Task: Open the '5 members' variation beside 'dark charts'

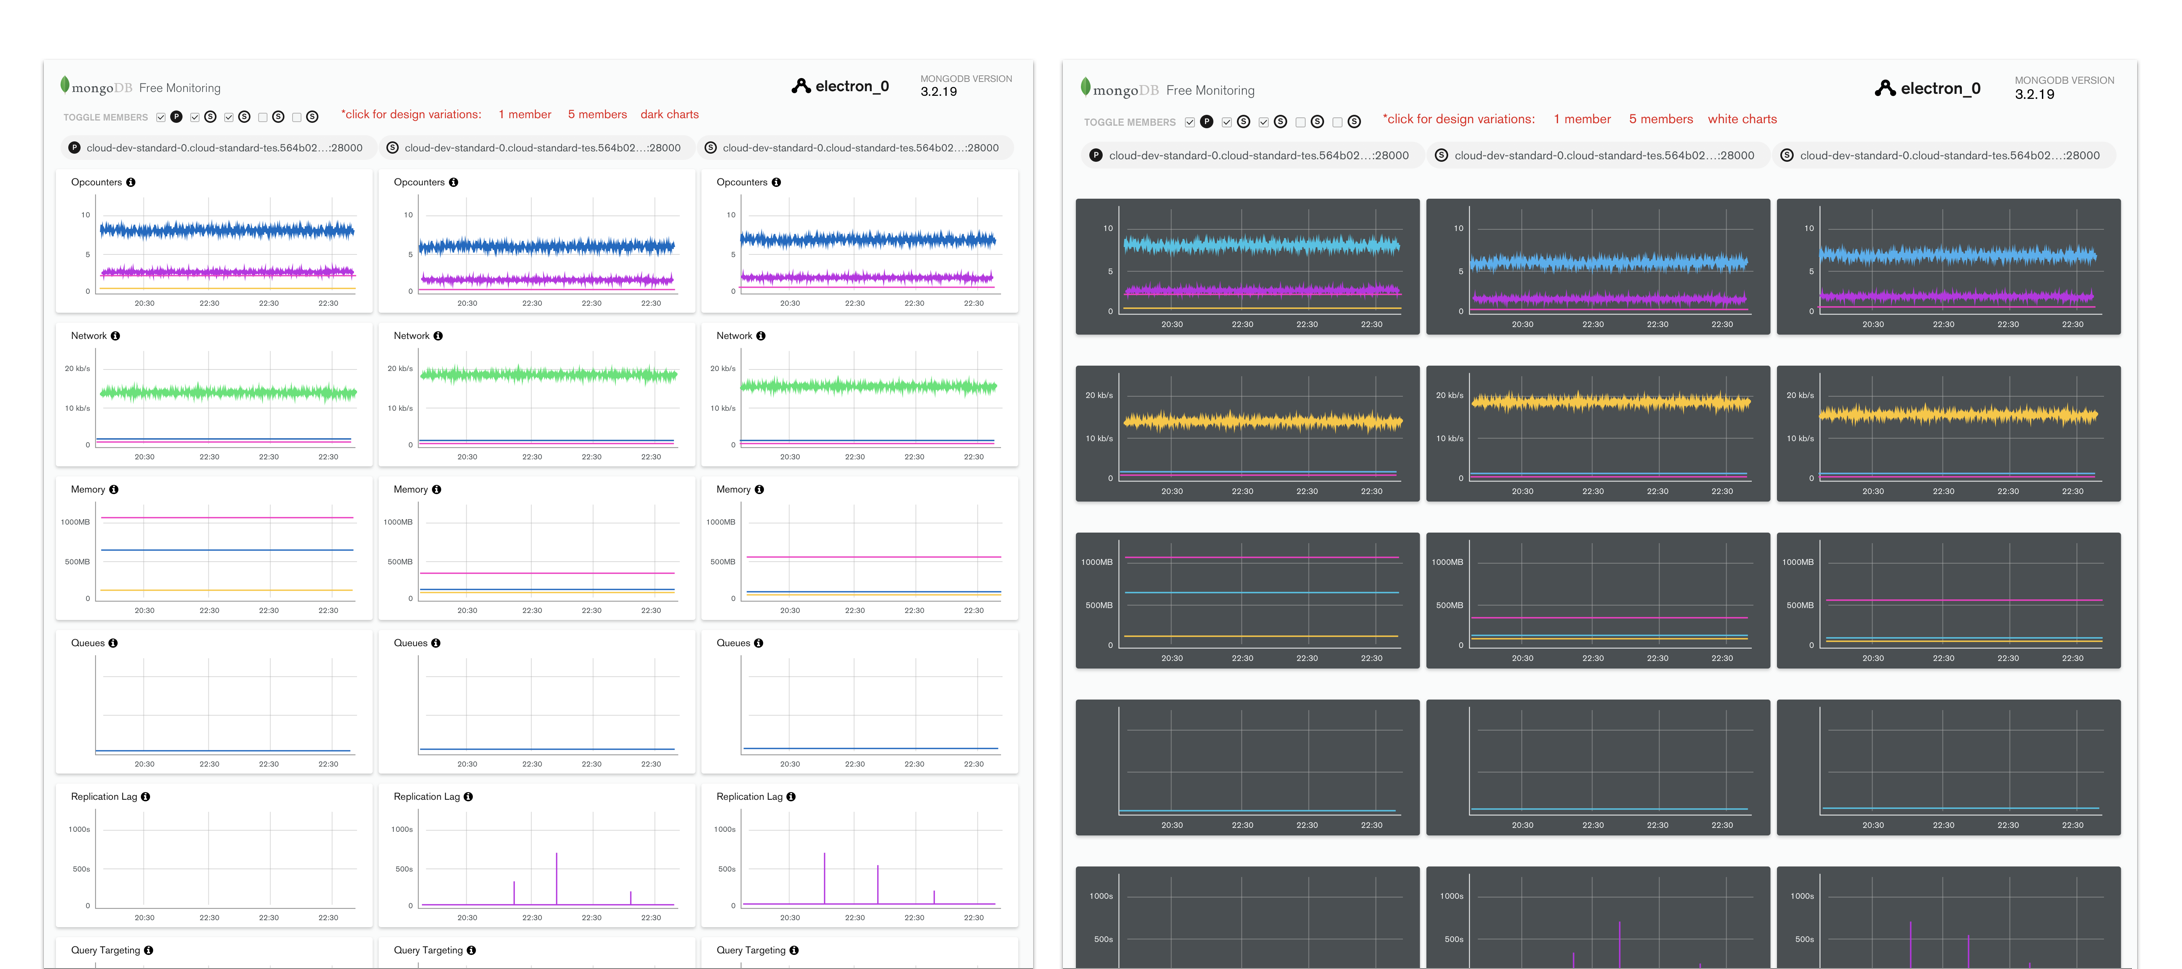Action: coord(597,115)
